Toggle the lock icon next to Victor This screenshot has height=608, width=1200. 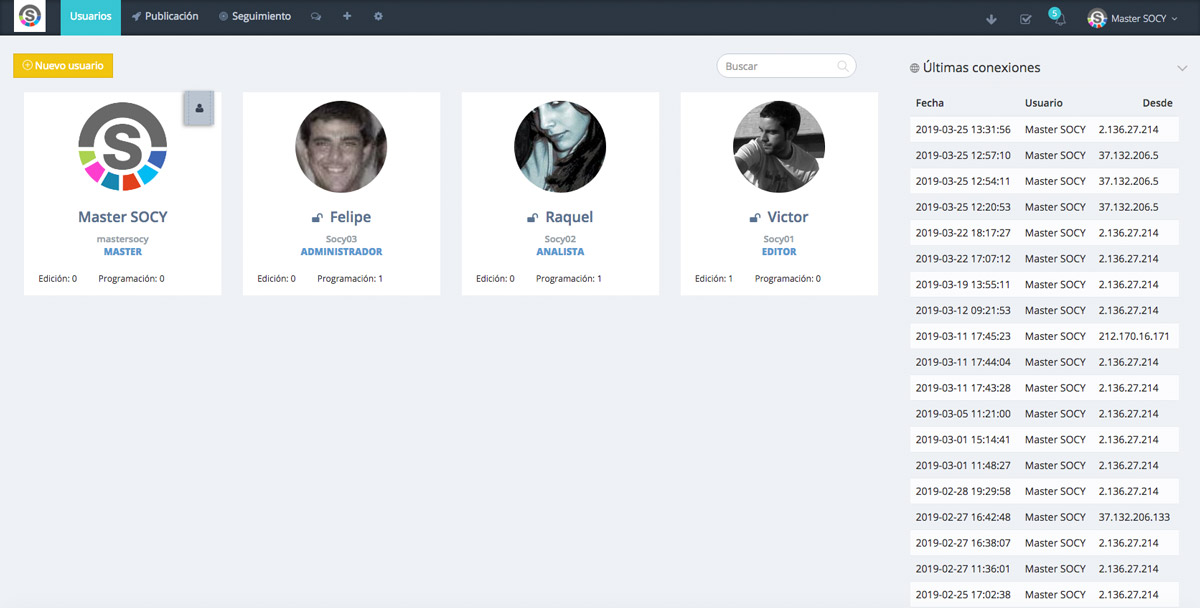(x=755, y=218)
